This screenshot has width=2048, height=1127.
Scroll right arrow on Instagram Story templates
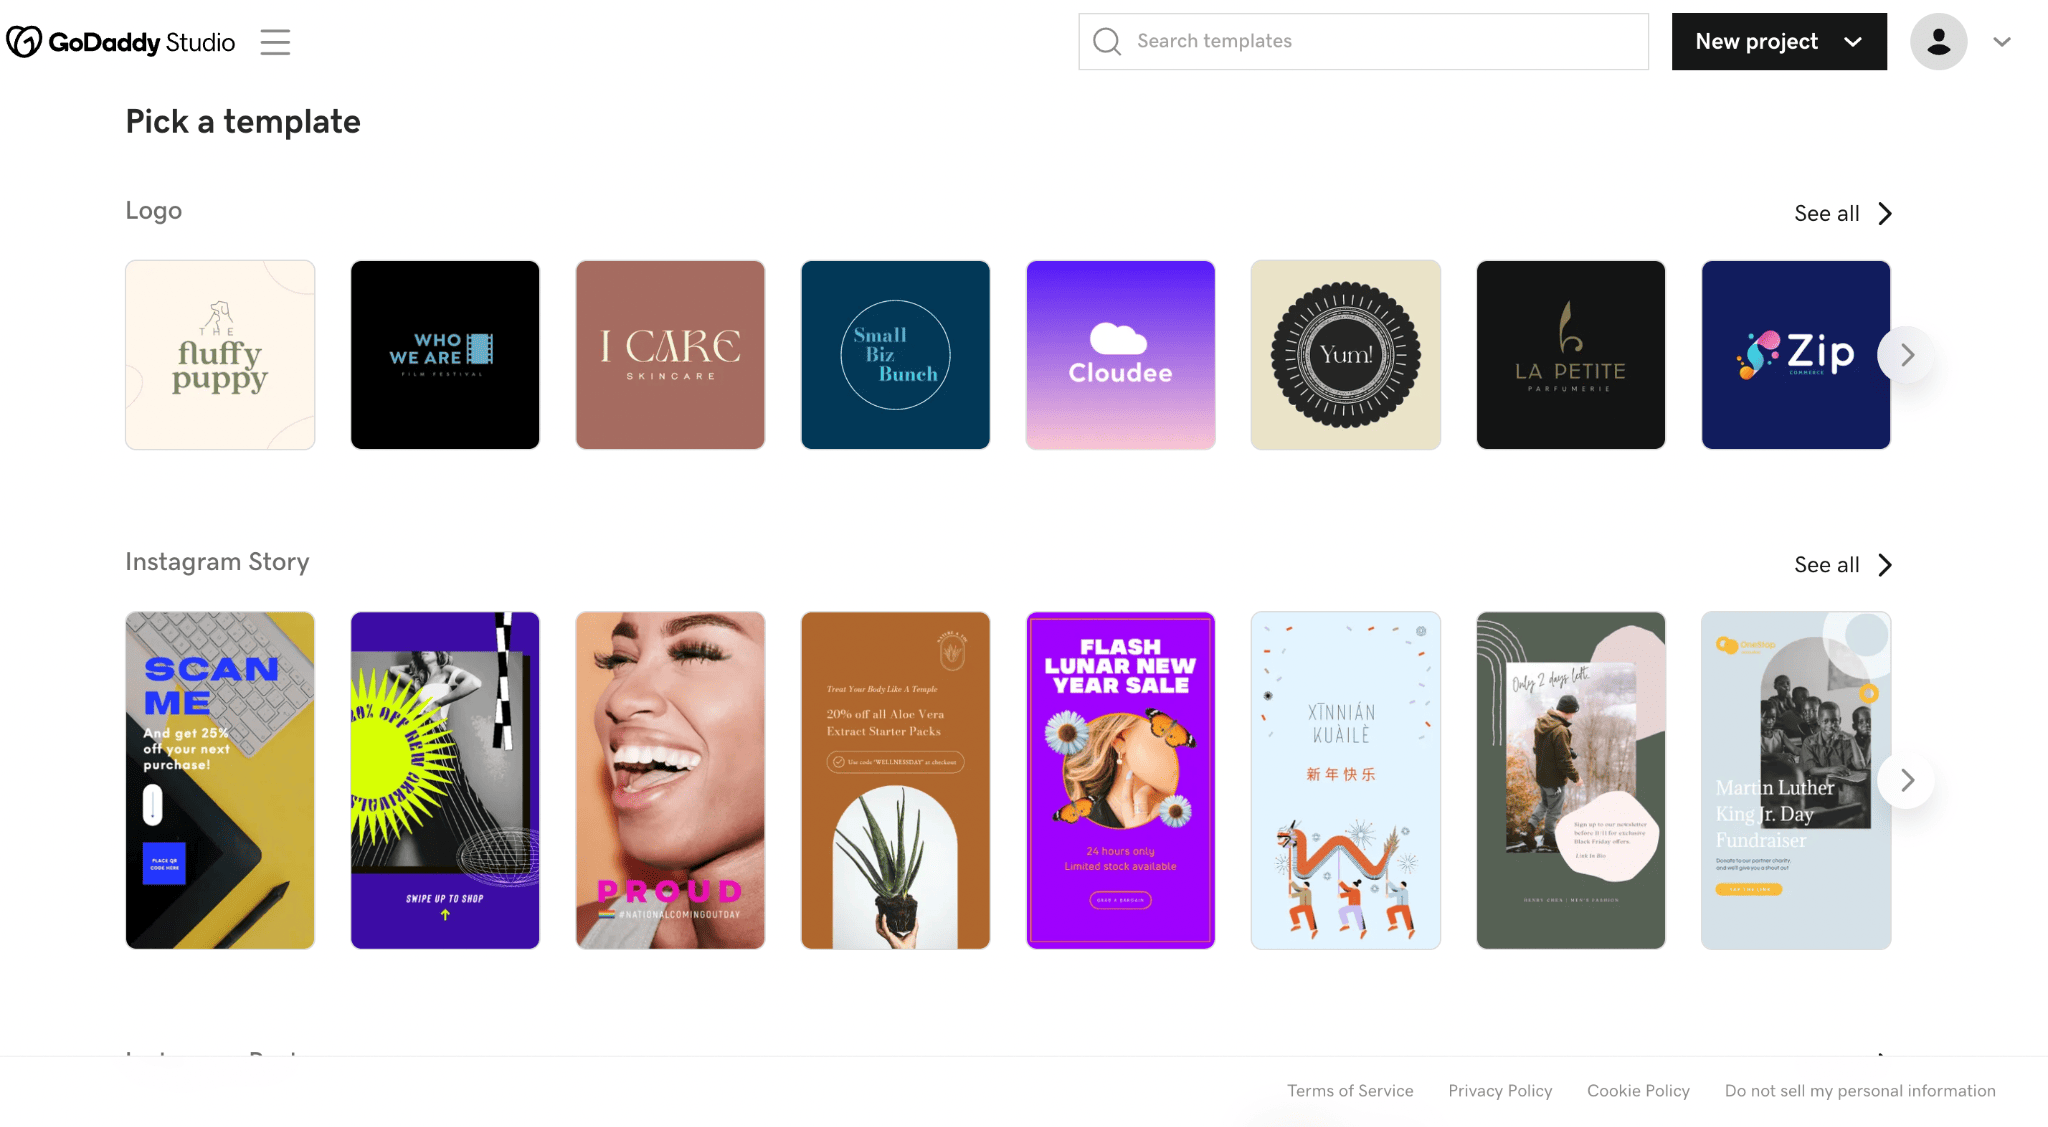click(1905, 780)
